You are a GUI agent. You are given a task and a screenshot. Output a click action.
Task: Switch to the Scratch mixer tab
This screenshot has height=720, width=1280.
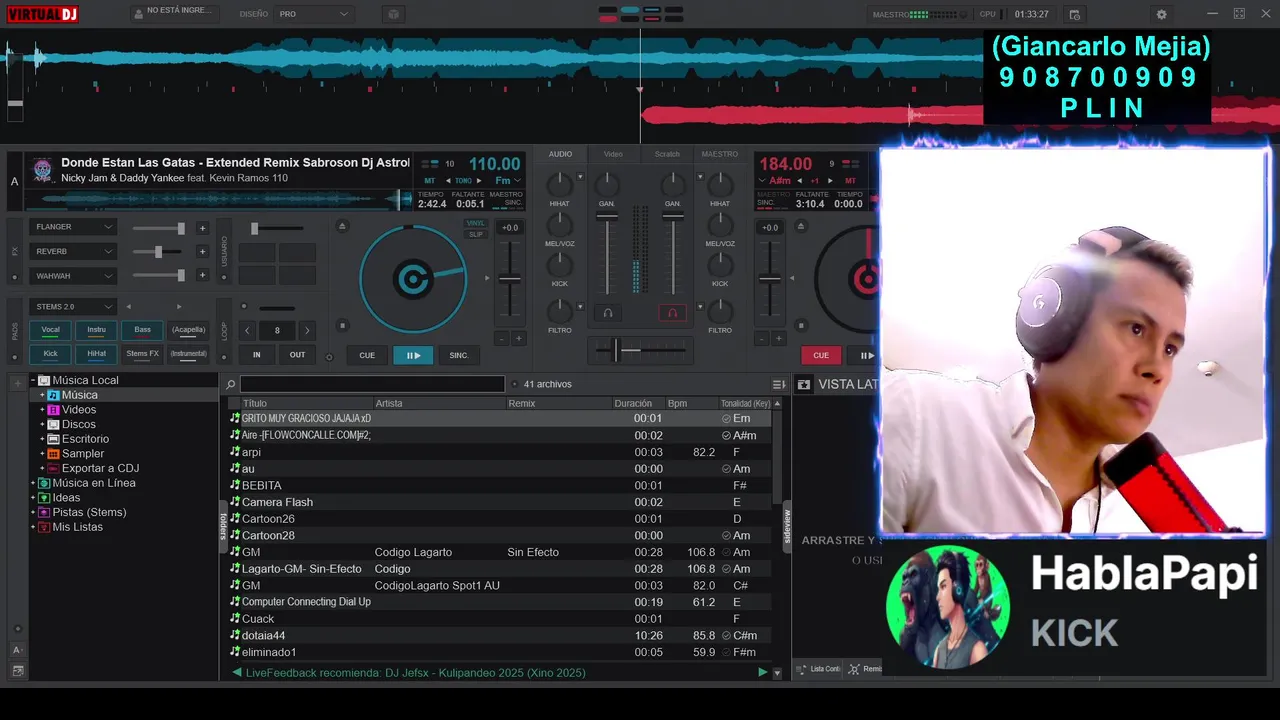click(x=667, y=154)
